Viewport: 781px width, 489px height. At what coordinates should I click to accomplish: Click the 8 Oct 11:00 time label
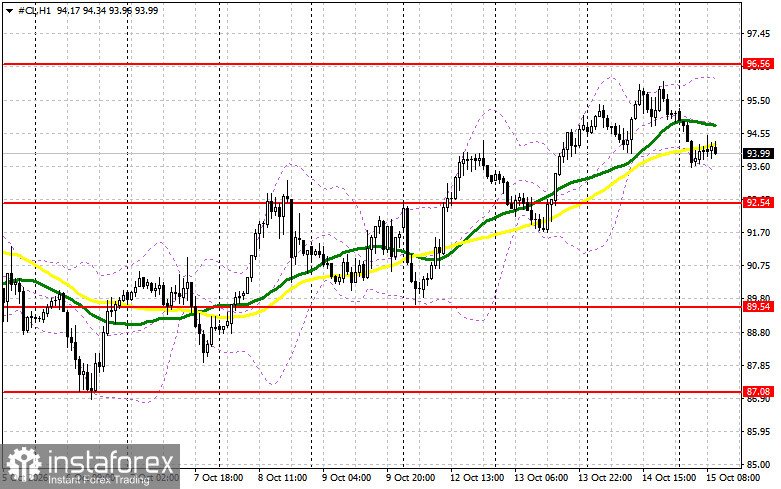tap(282, 478)
